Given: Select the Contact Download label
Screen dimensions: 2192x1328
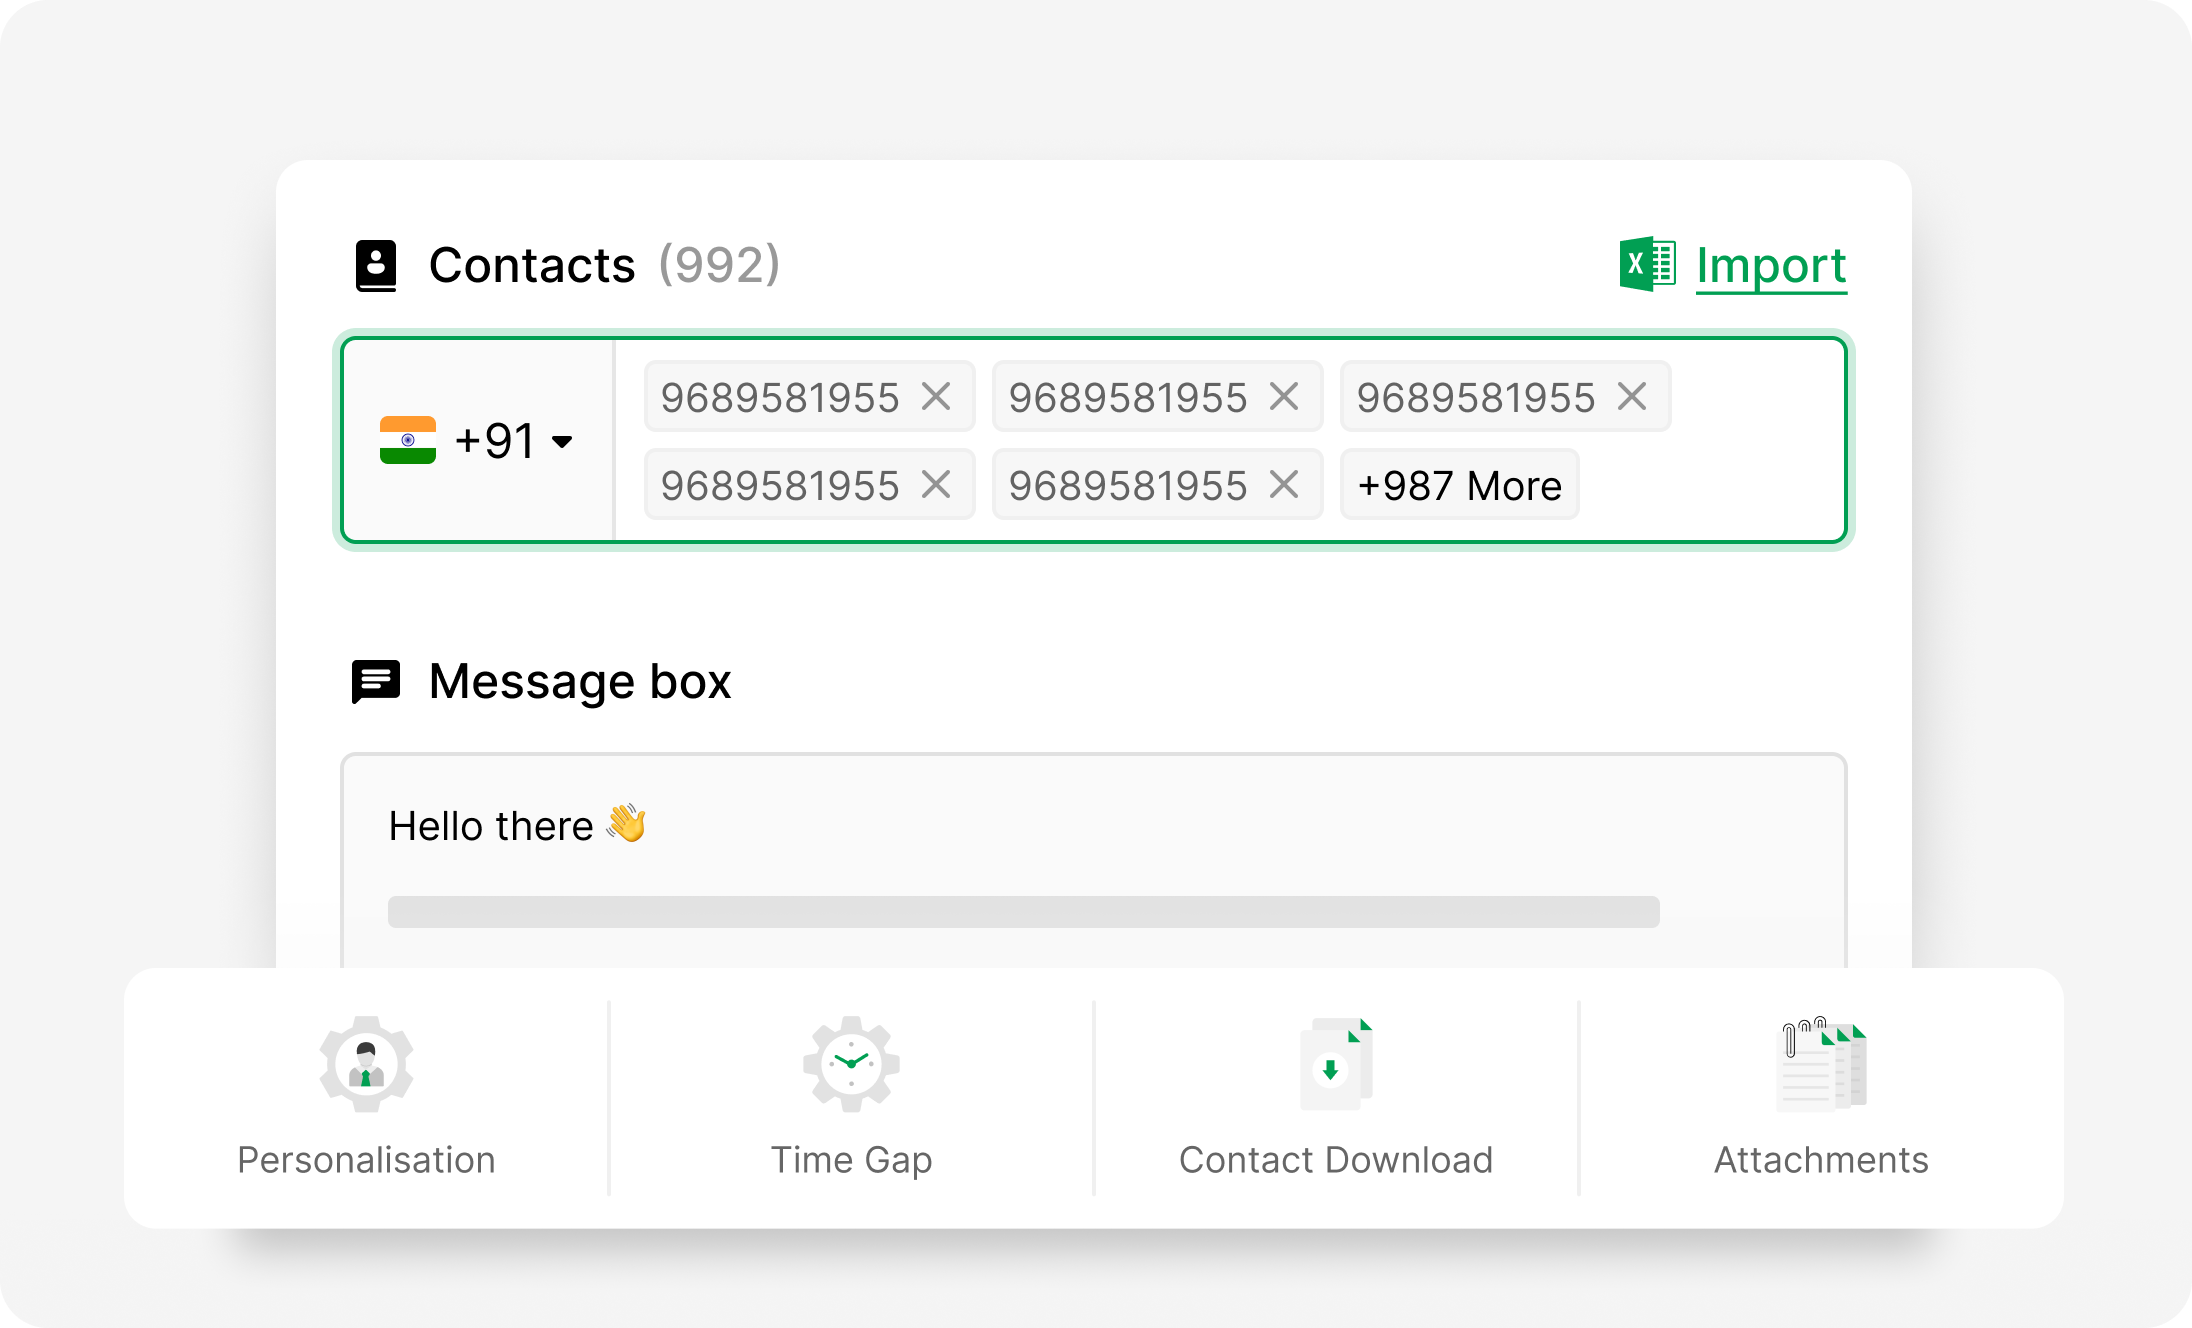Looking at the screenshot, I should click(1336, 1159).
